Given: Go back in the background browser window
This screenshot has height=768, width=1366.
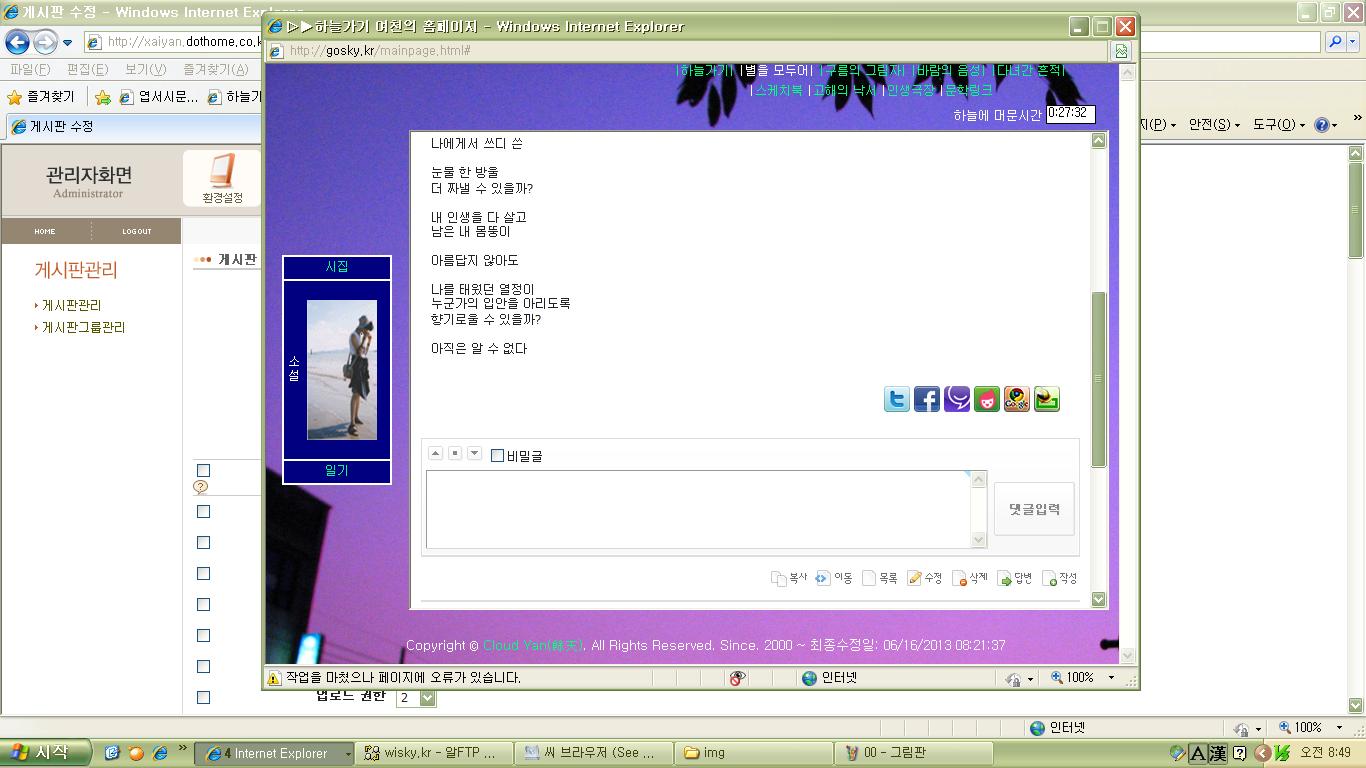Looking at the screenshot, I should (x=17, y=42).
